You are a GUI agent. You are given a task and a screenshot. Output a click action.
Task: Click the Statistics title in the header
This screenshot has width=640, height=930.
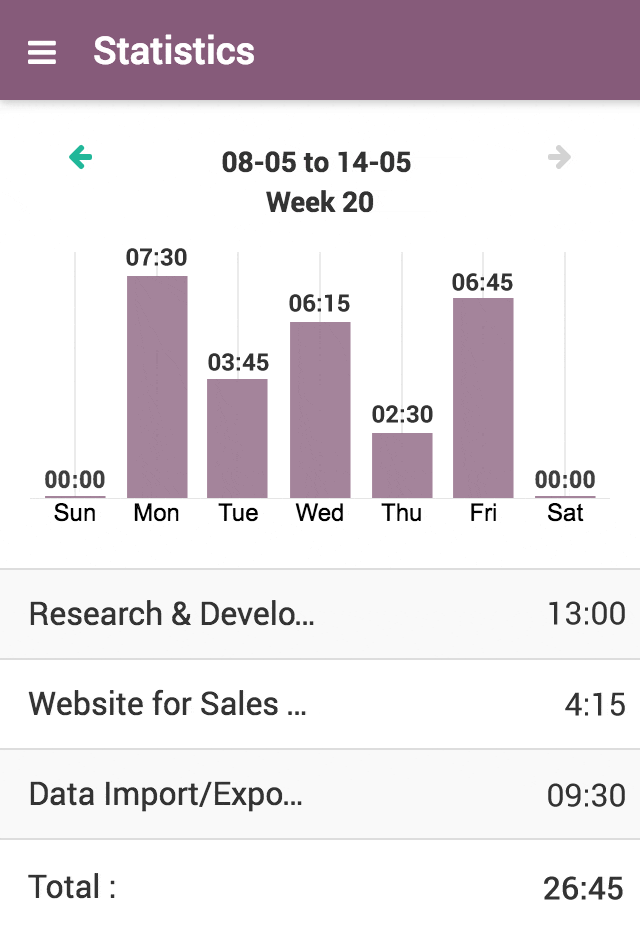[174, 51]
